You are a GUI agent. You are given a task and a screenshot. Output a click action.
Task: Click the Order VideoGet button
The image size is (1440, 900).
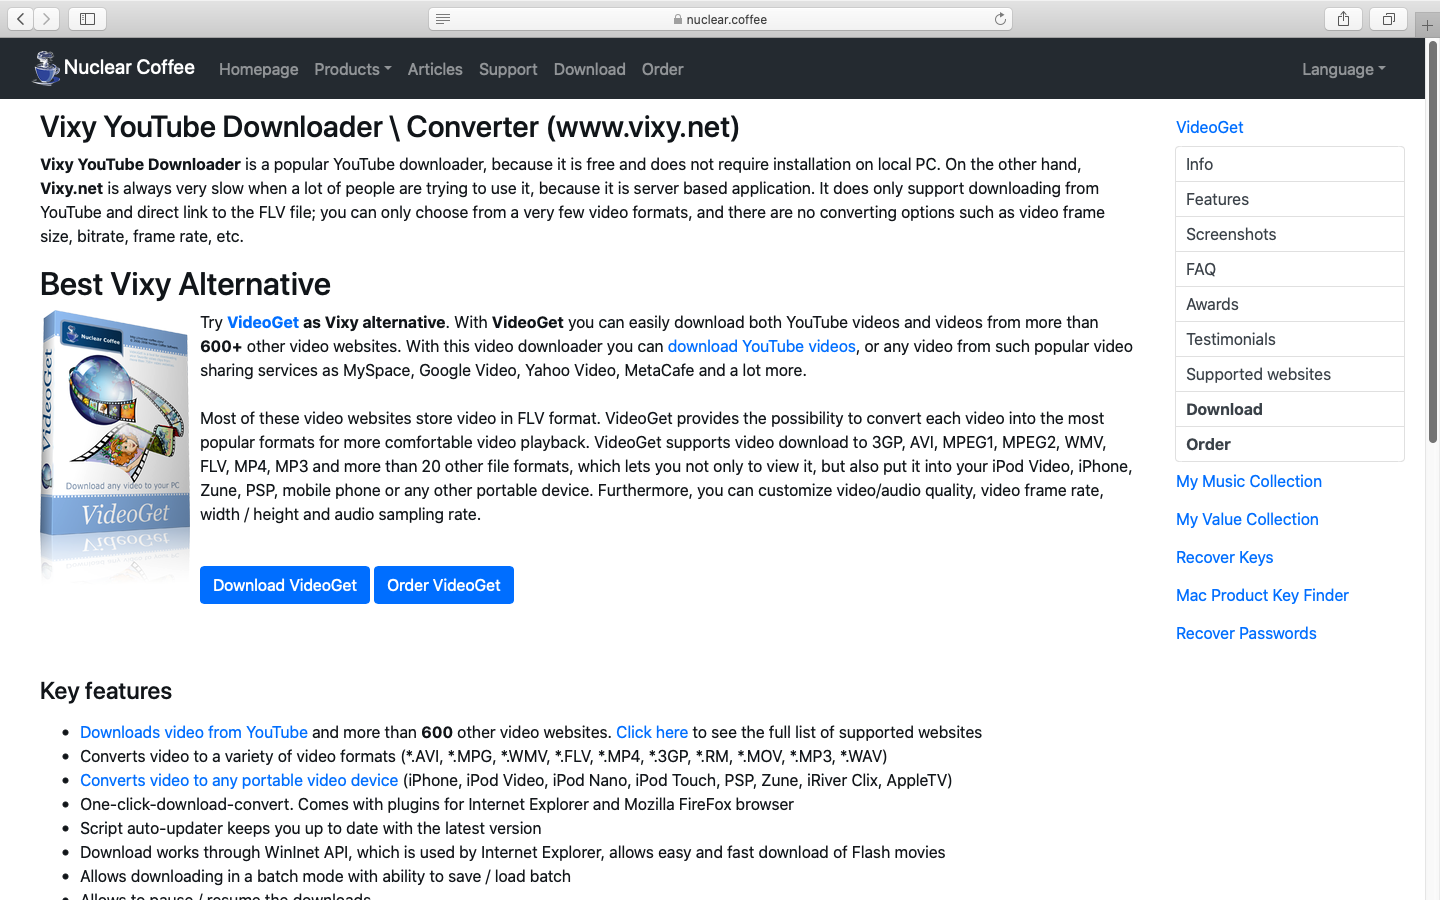[x=444, y=585]
